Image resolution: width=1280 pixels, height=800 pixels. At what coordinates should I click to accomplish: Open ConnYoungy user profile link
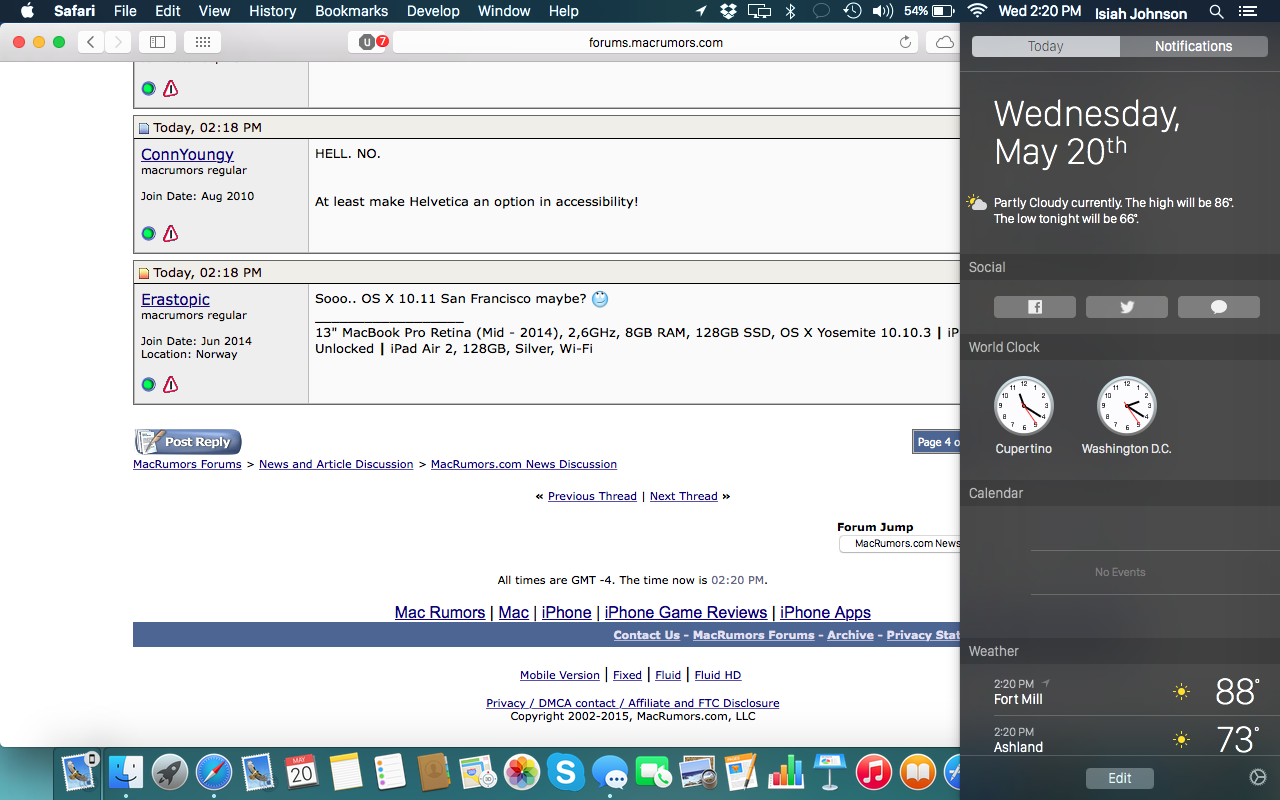click(x=187, y=154)
